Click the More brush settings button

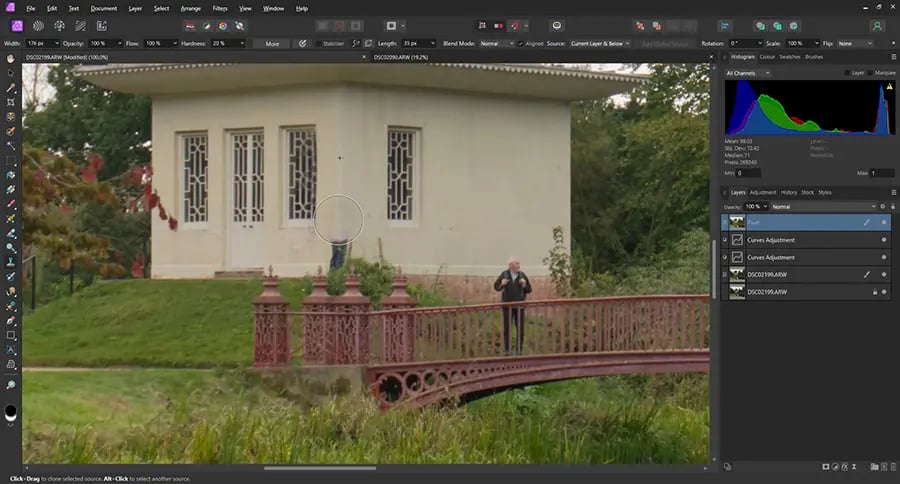pos(272,44)
